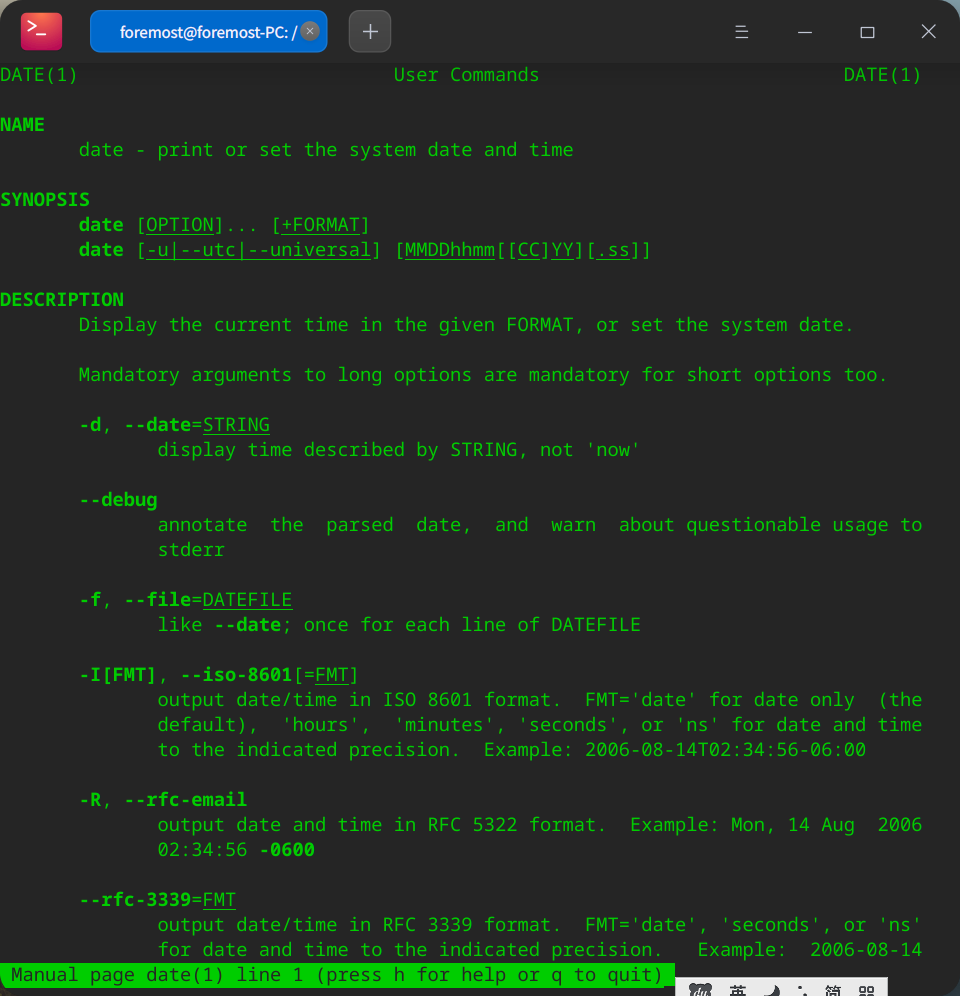Viewport: 960px width, 996px height.
Task: Toggle English input via the 英 icon
Action: pos(738,990)
